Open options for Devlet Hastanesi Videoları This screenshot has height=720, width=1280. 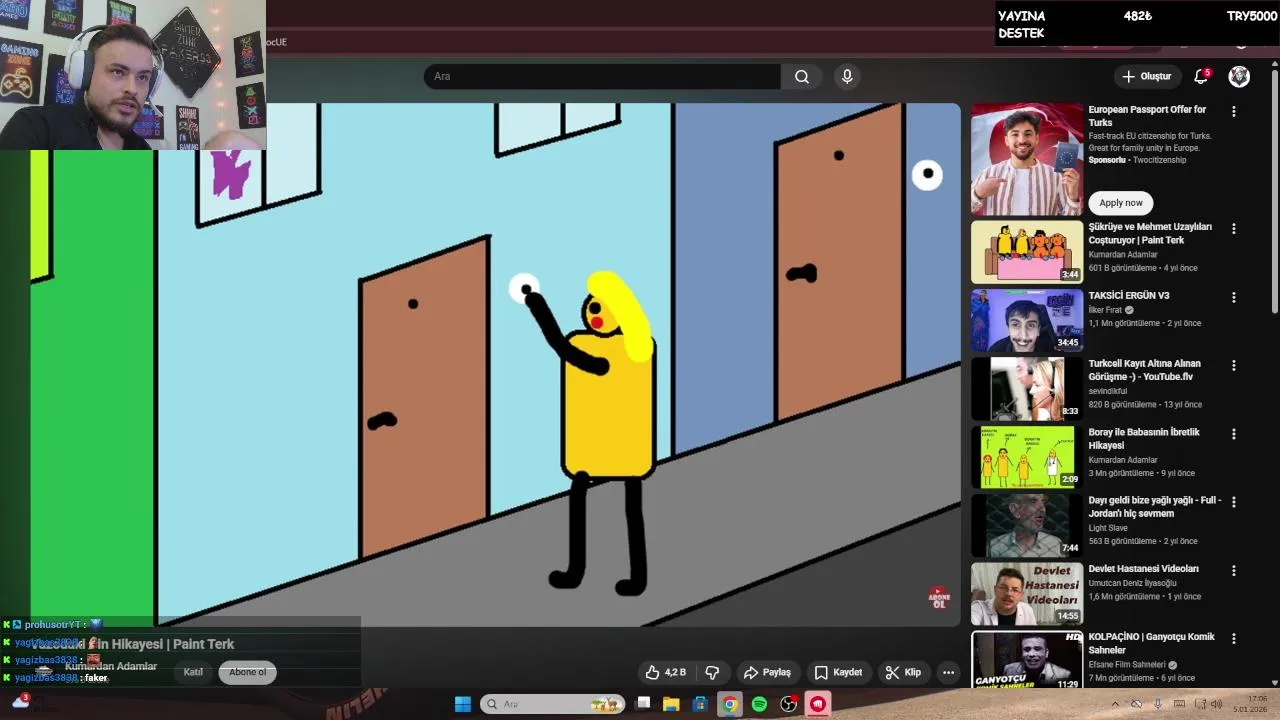(1233, 570)
